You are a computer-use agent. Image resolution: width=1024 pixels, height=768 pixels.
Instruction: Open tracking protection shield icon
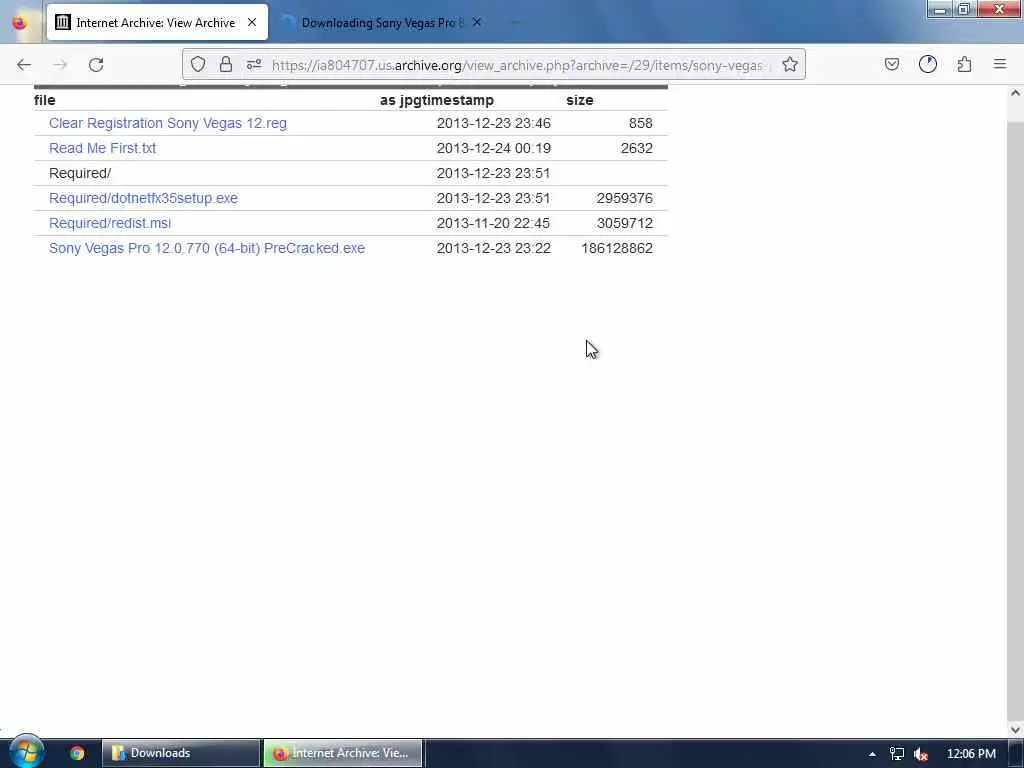[x=198, y=64]
